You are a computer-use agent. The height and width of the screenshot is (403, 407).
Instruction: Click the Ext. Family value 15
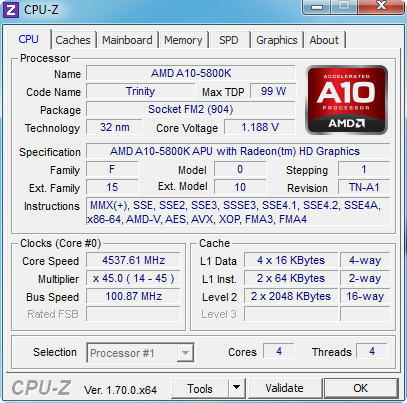[x=112, y=187]
